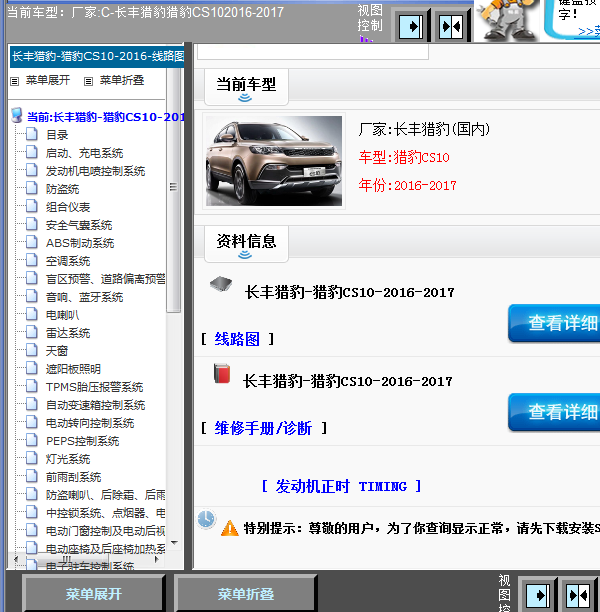
Task: Click the document icon beside 组合仪表
Action: point(32,206)
